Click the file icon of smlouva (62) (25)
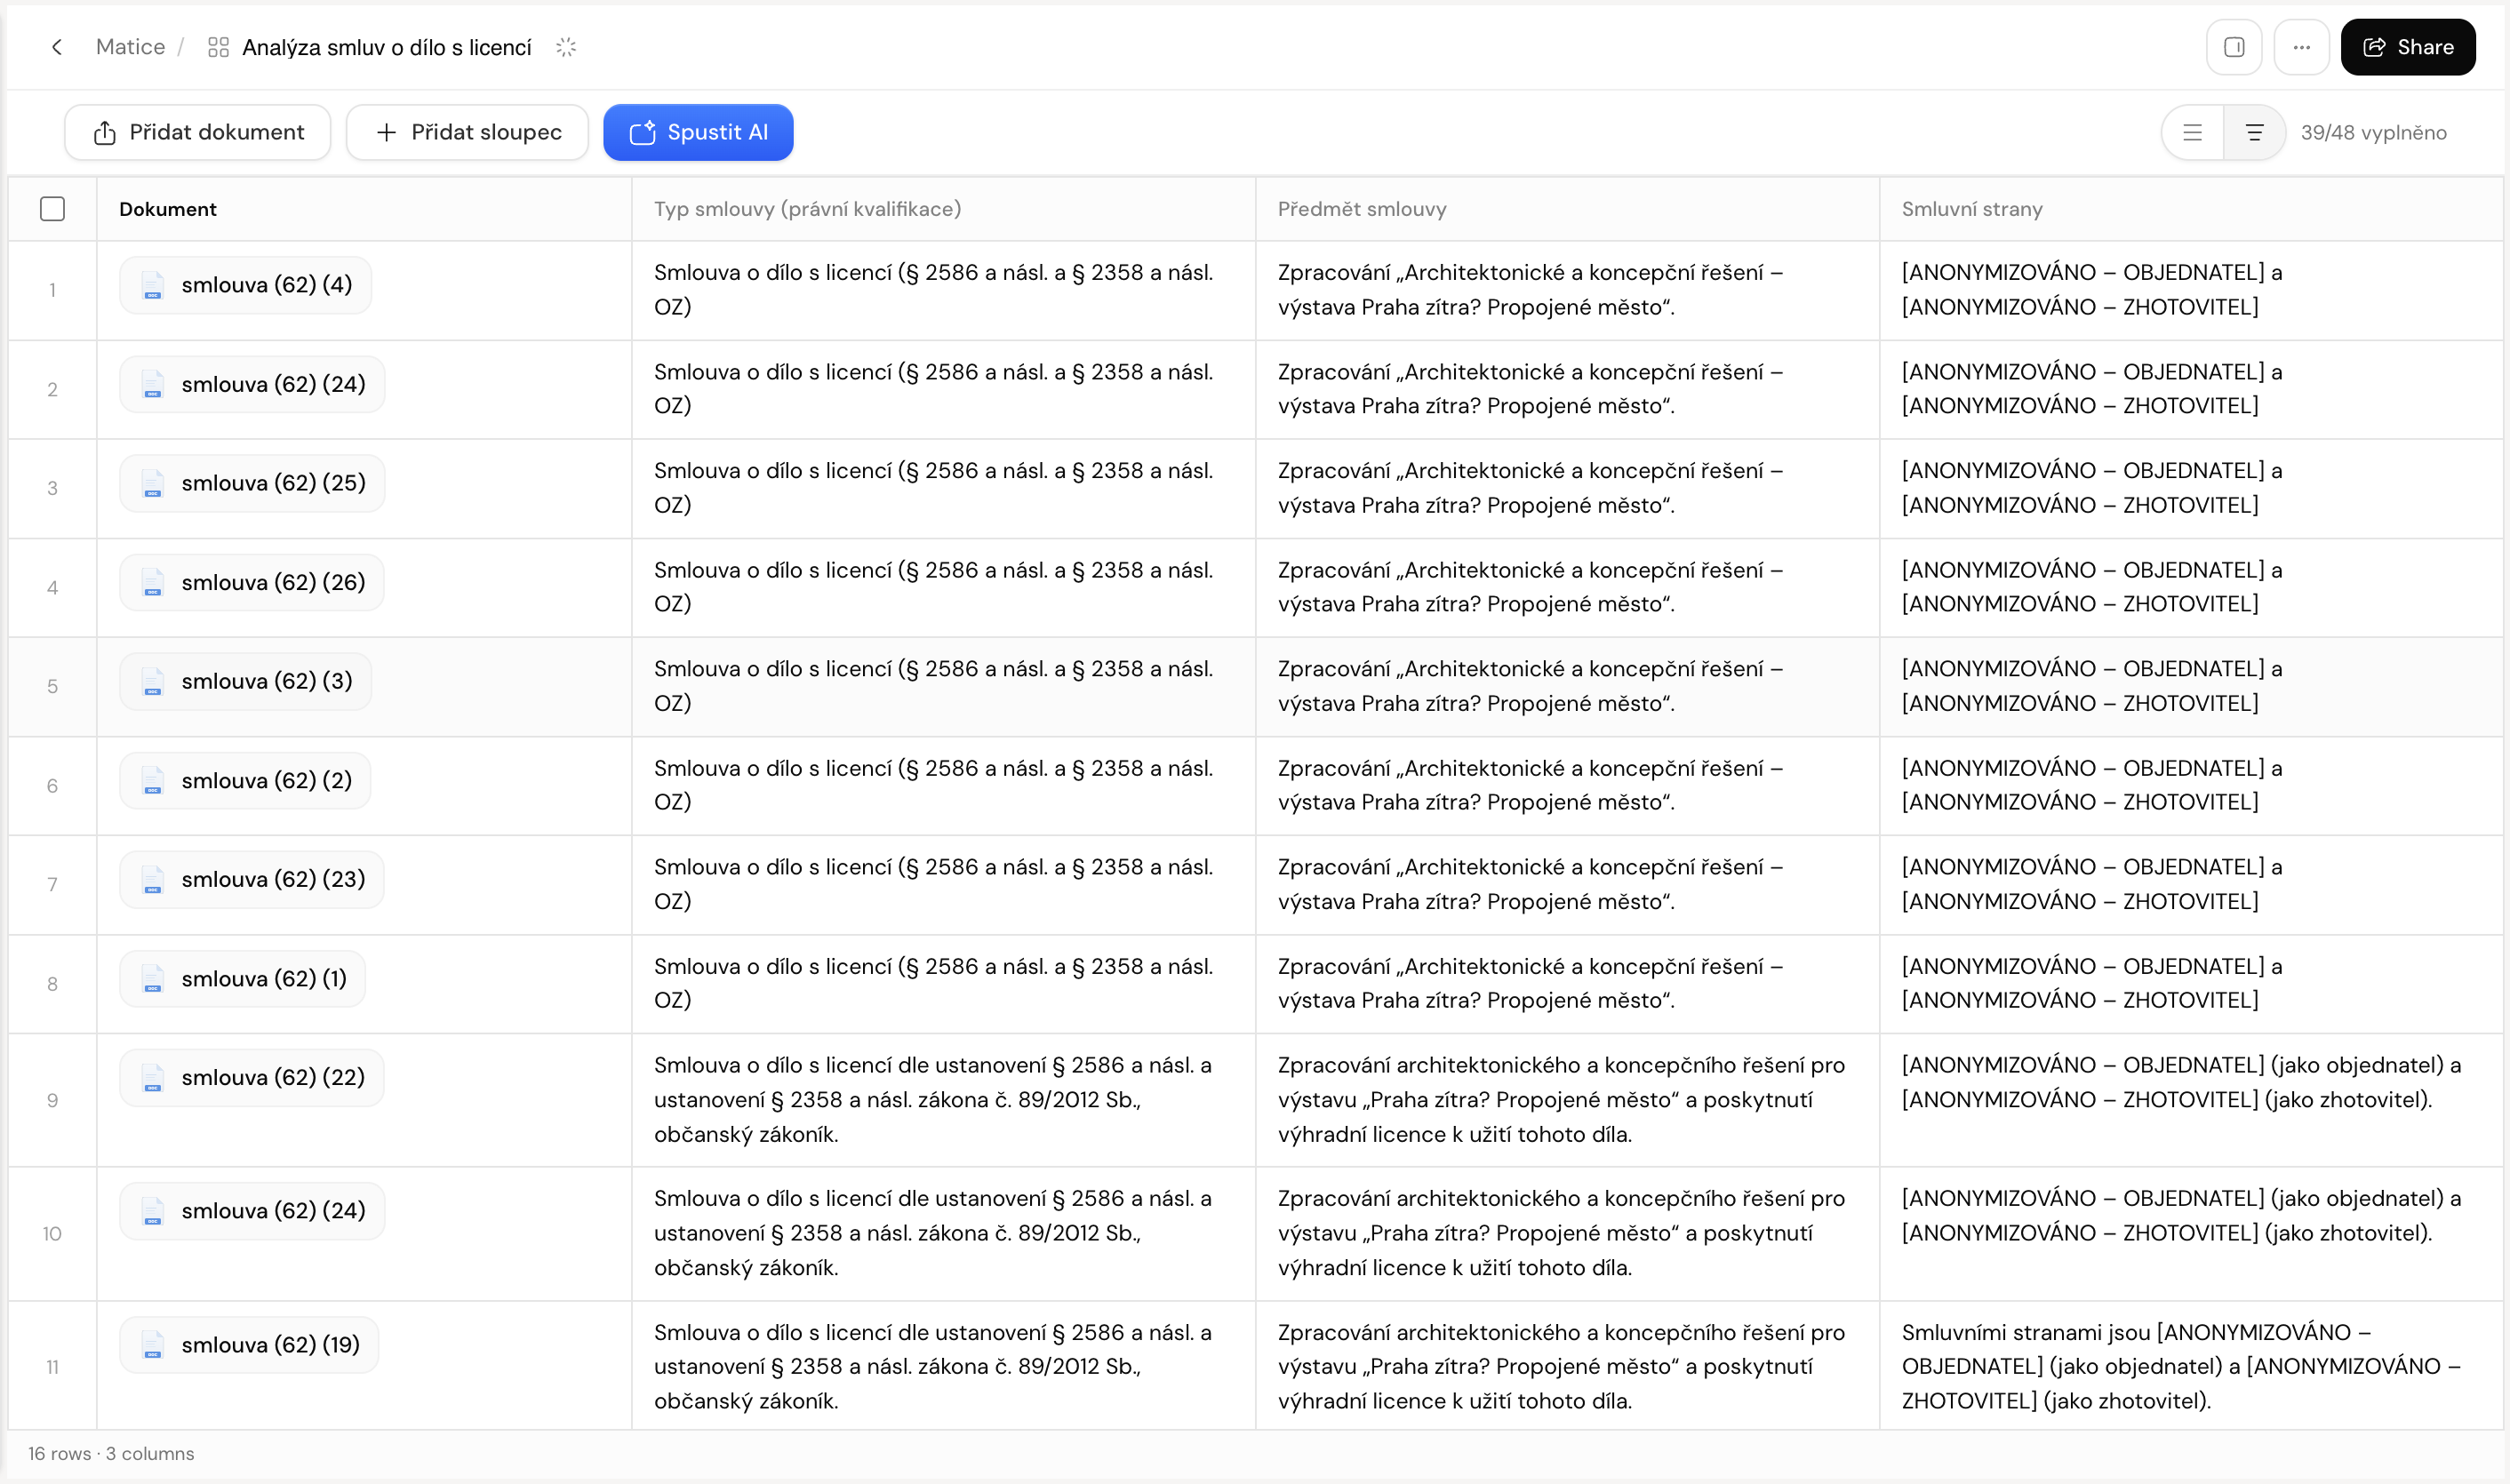The height and width of the screenshot is (1484, 2510). 152,483
